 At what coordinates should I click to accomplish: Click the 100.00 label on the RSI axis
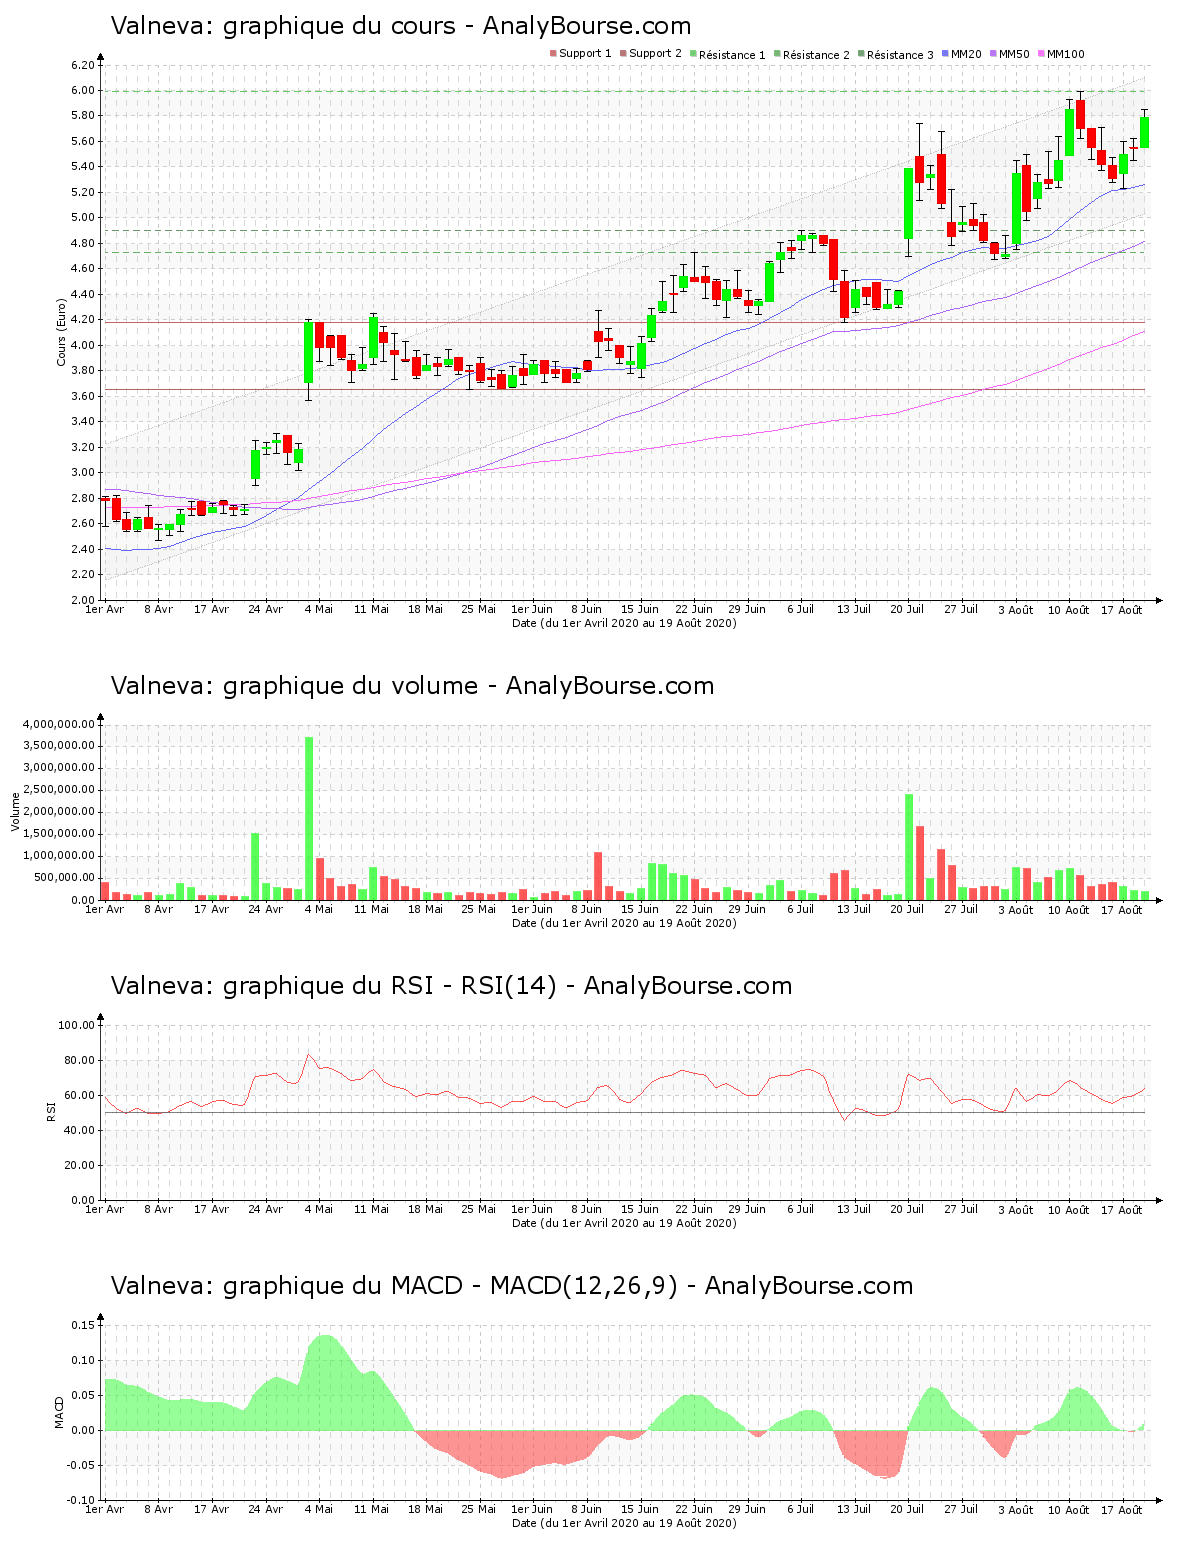coord(77,1025)
